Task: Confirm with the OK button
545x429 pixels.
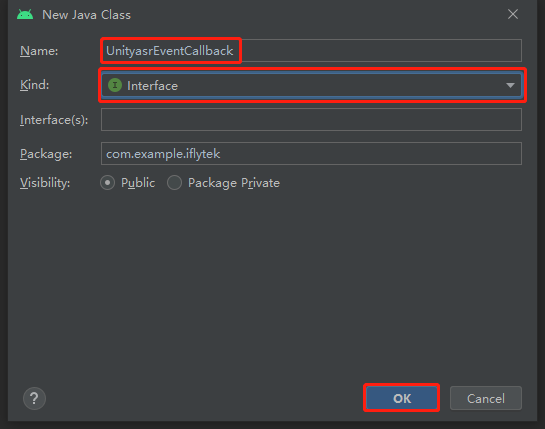Action: pyautogui.click(x=402, y=398)
